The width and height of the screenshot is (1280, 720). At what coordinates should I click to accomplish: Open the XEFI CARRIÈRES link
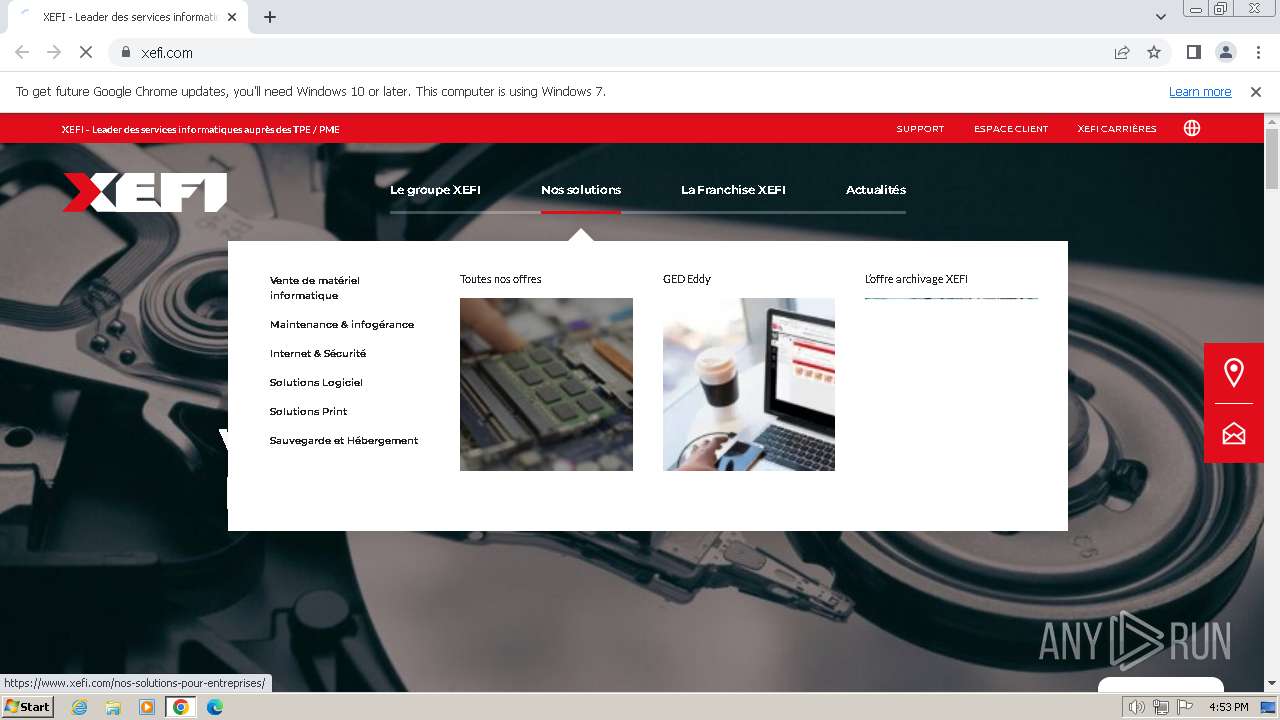point(1117,129)
